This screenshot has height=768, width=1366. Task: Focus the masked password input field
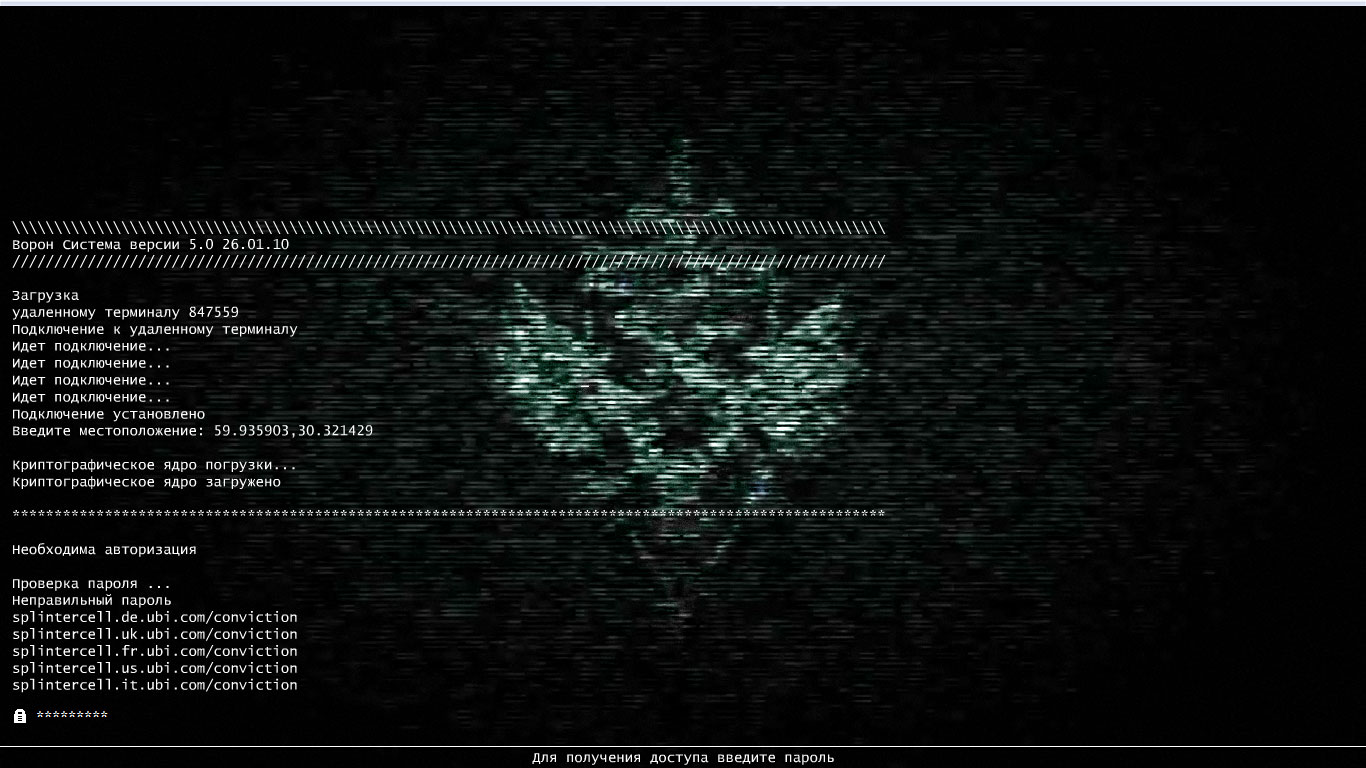(x=72, y=716)
